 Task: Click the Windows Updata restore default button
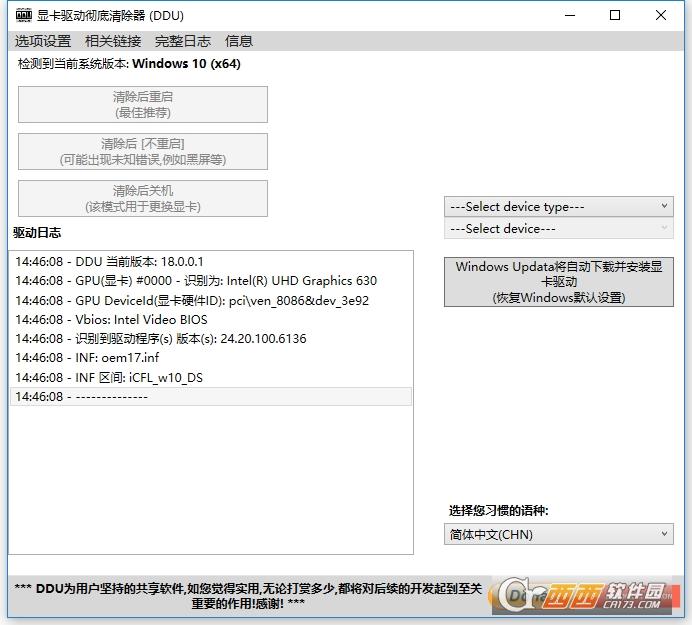point(559,282)
